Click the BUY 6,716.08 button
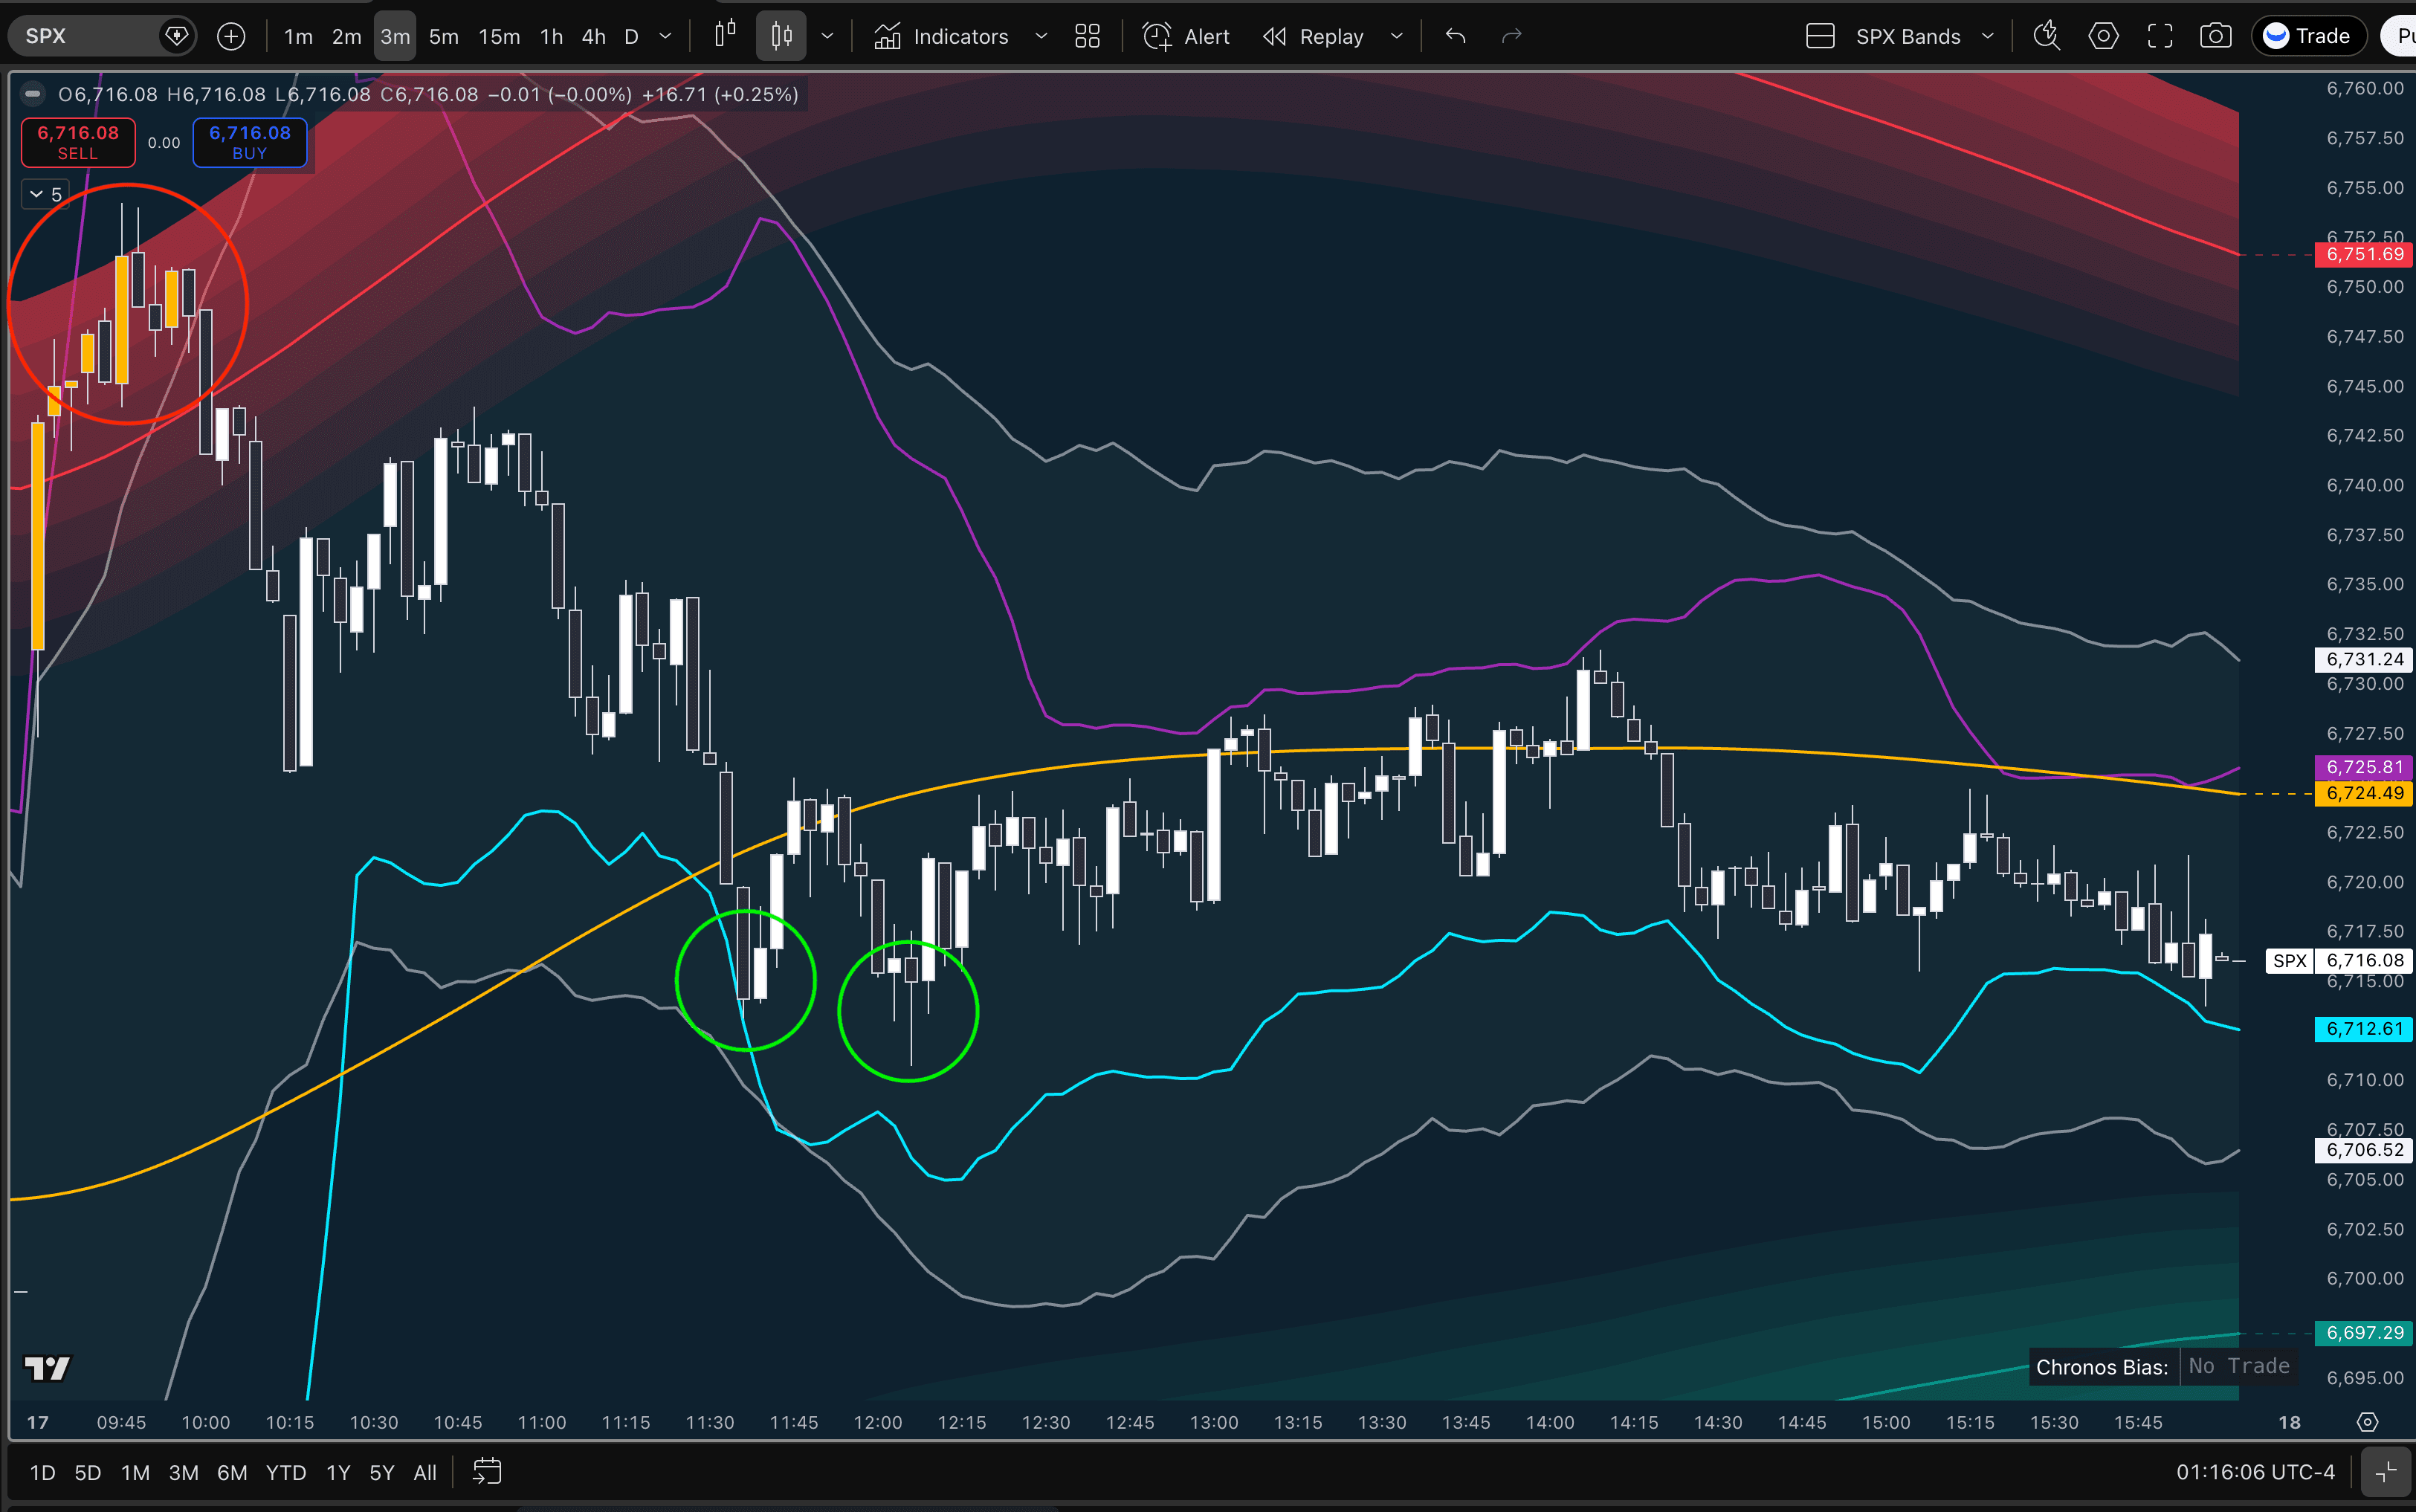The image size is (2416, 1512). pos(249,142)
